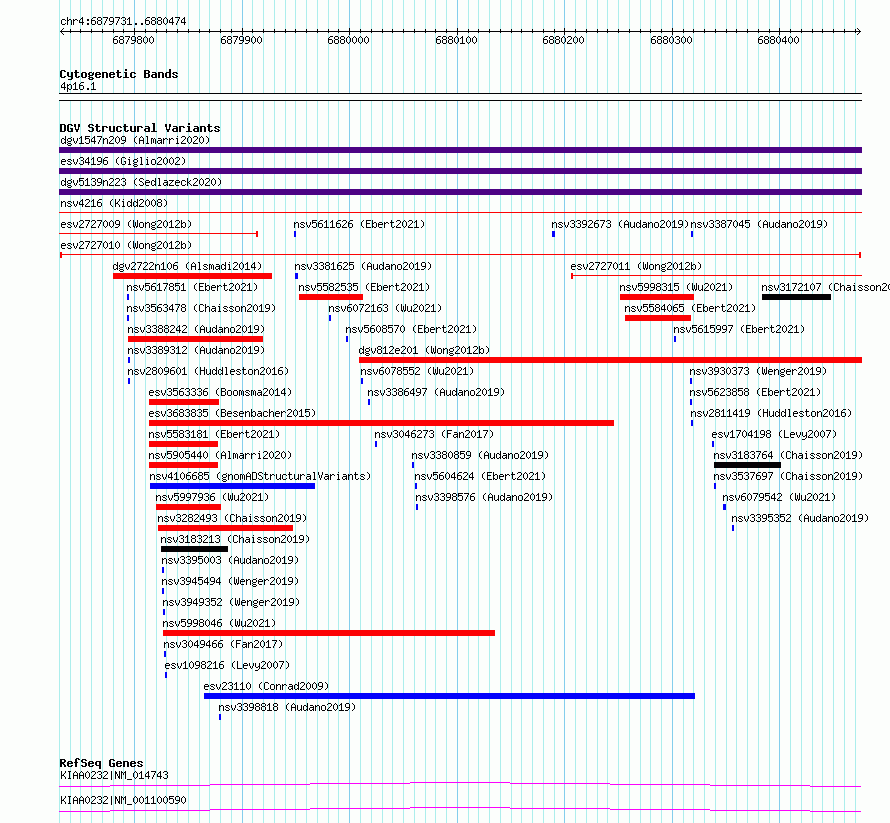Open nsv5608570 (Ebert2021) label
Image resolution: width=890 pixels, height=823 pixels.
tap(411, 329)
